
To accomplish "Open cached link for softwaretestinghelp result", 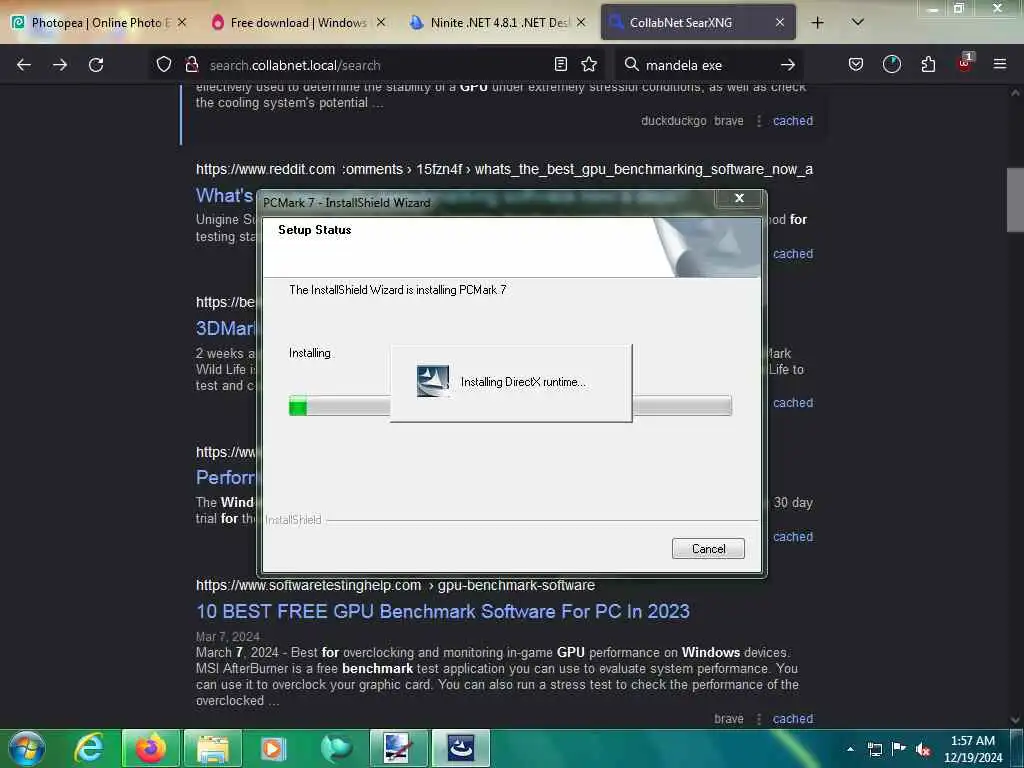I will coord(793,719).
